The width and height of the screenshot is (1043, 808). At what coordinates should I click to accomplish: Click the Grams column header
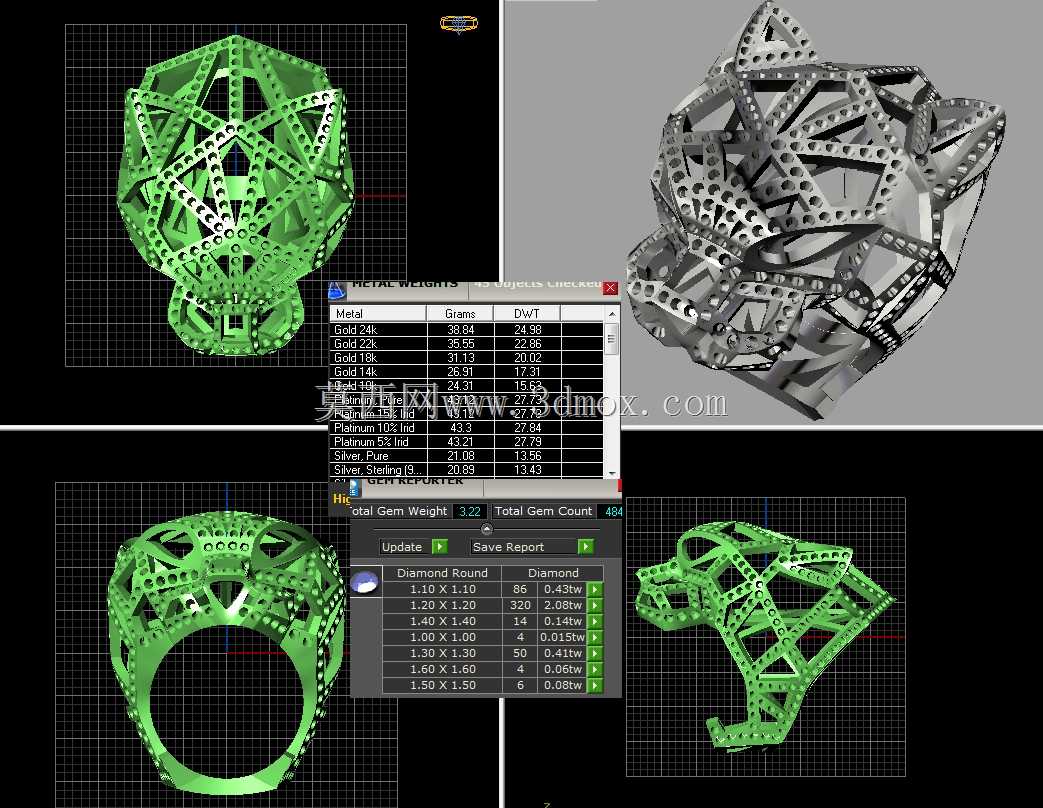point(460,313)
